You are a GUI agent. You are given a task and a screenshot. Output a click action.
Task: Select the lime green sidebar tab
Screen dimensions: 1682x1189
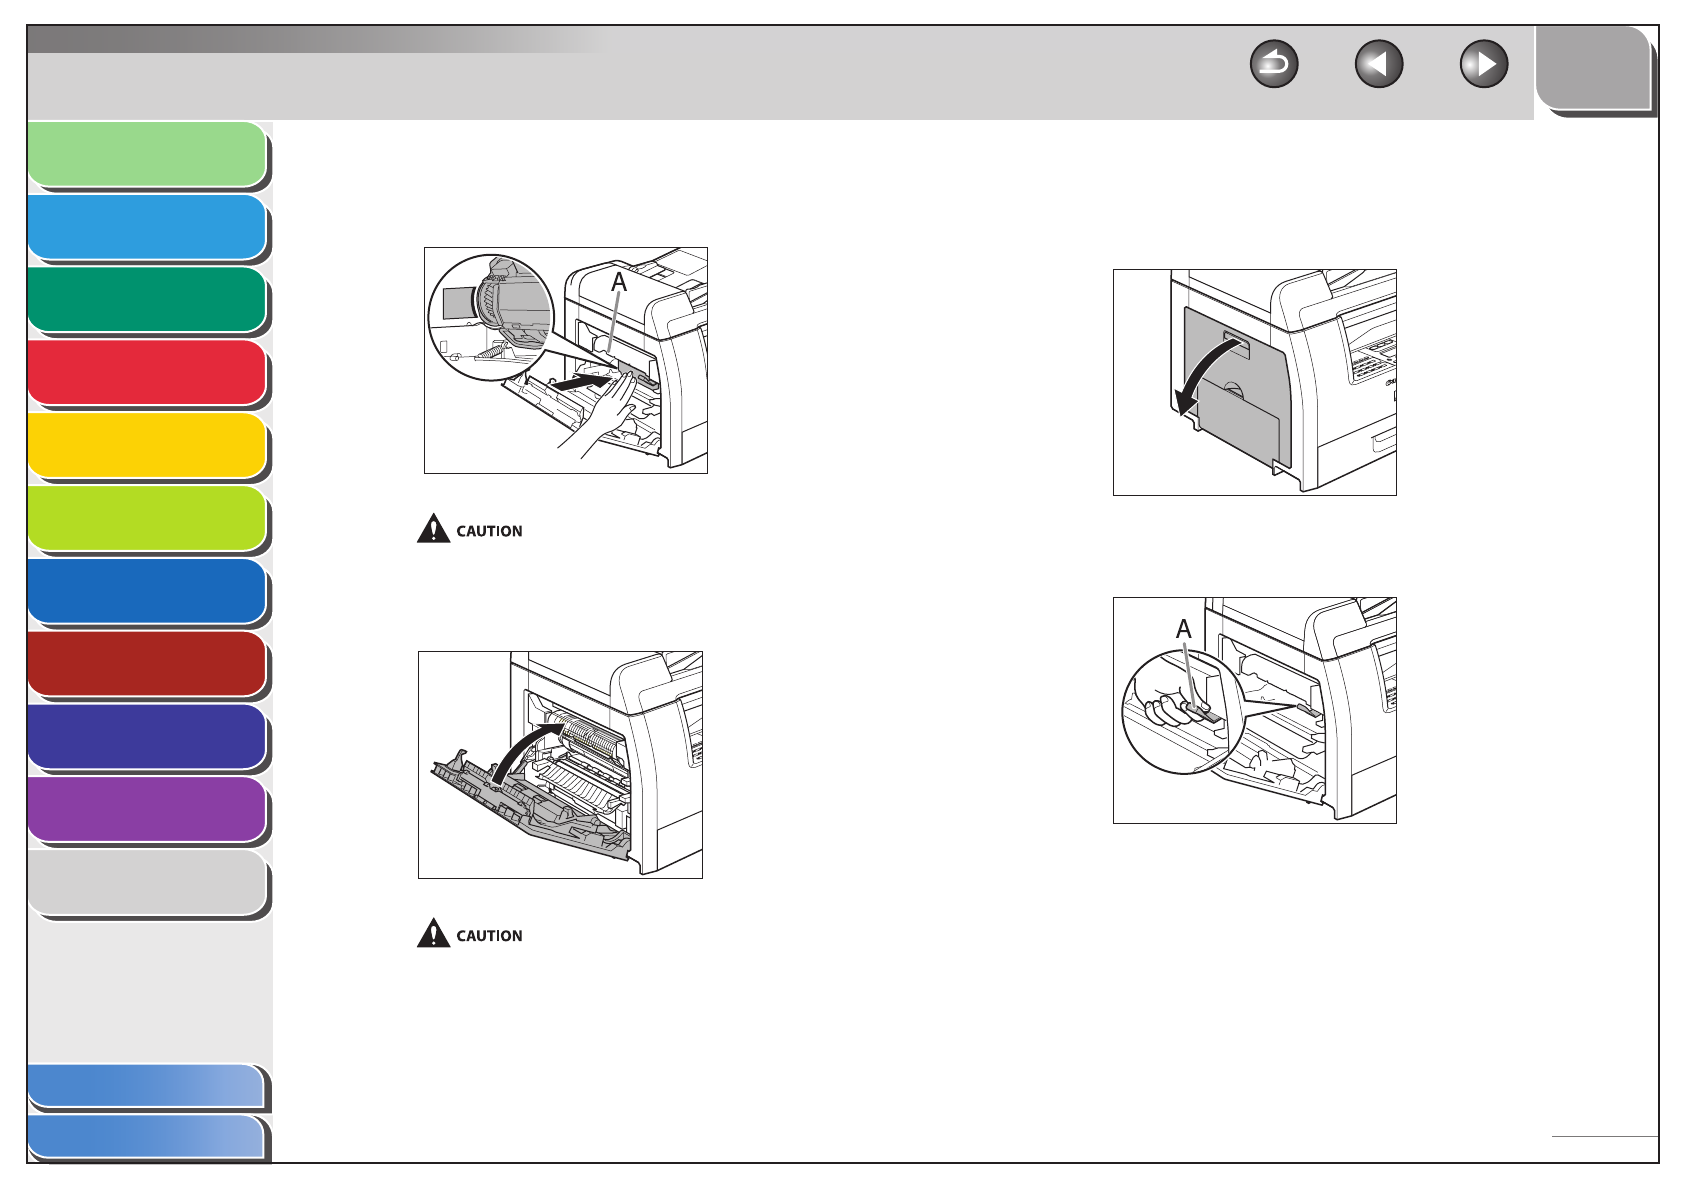[x=148, y=519]
